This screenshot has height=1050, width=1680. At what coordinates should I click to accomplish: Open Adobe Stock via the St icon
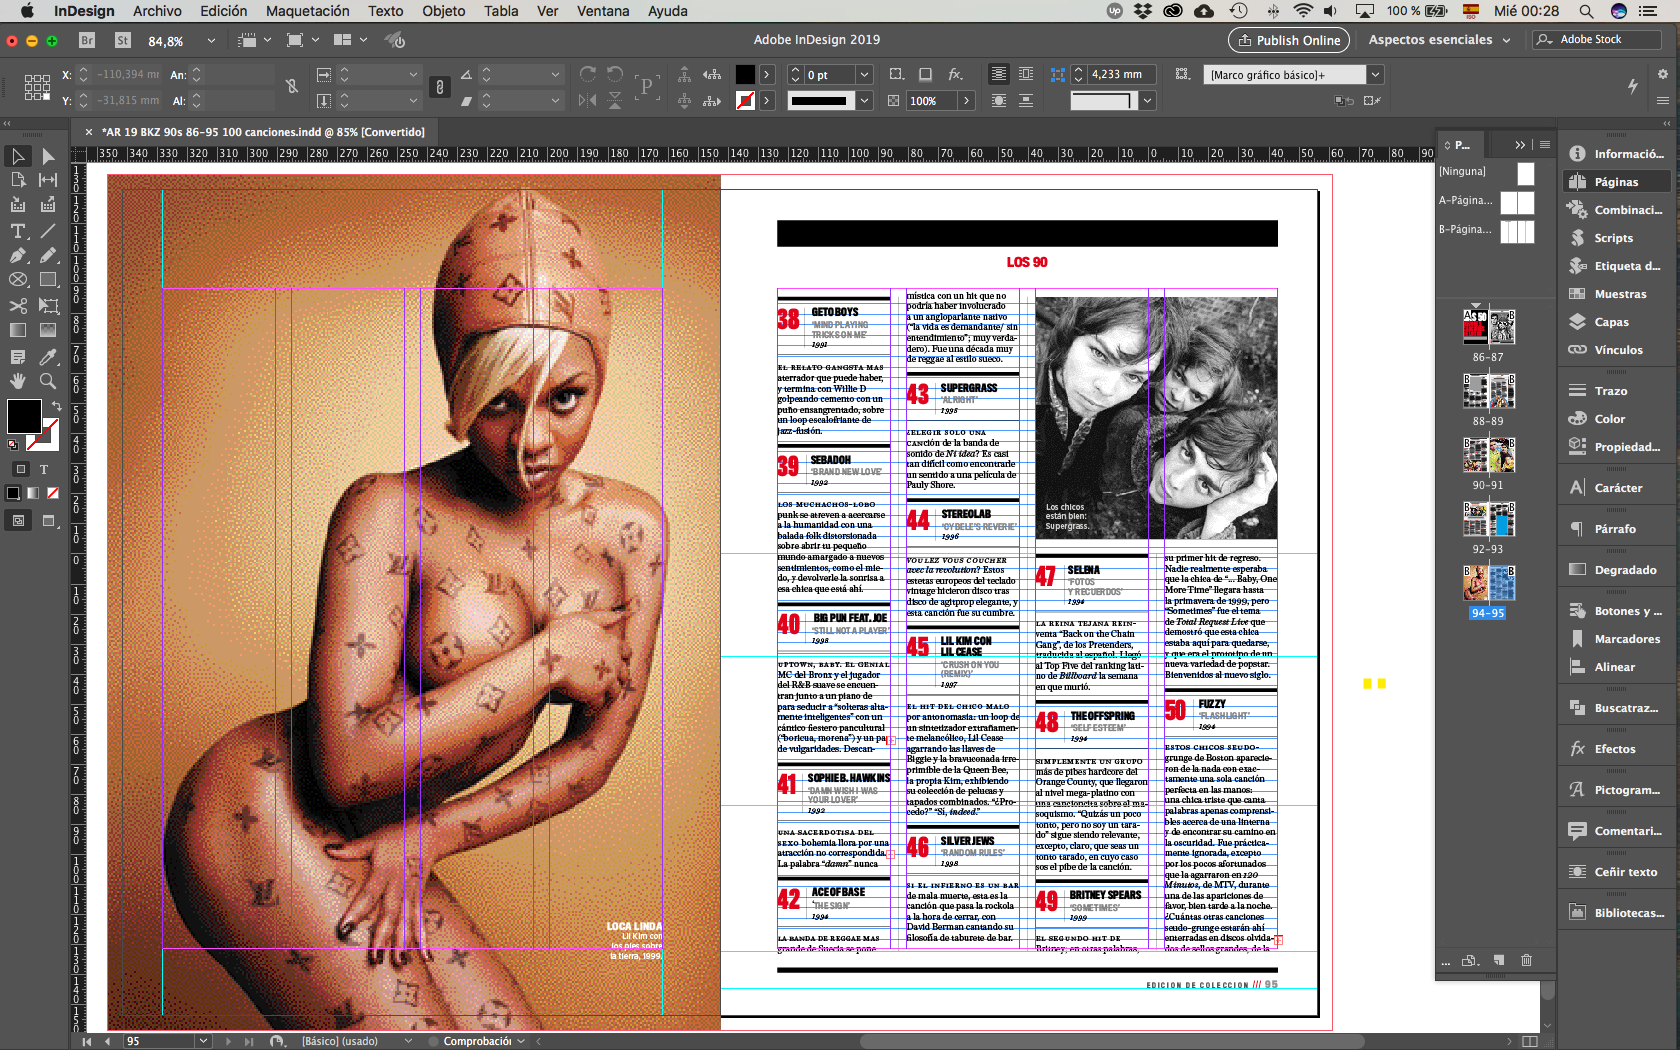(123, 40)
